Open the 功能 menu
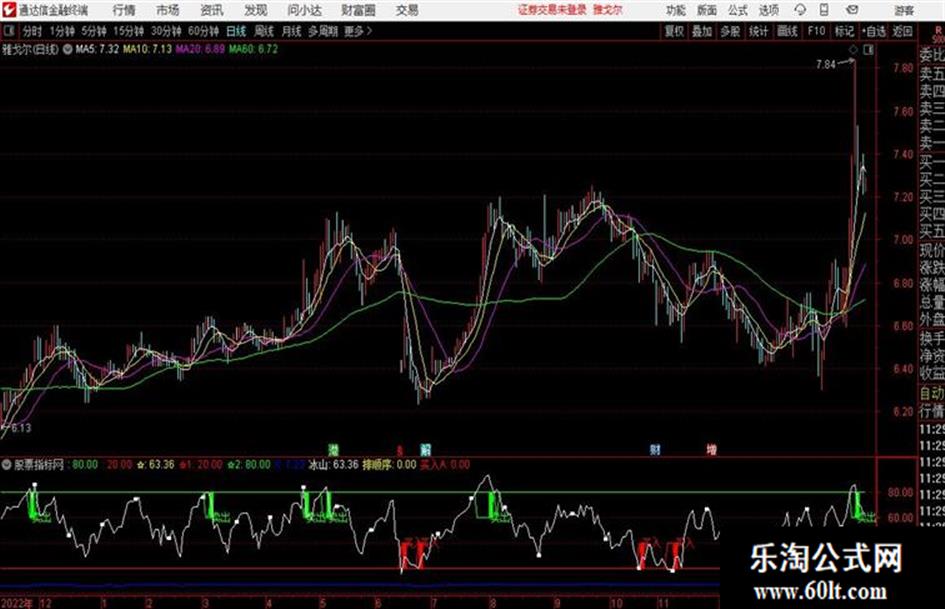This screenshot has height=609, width=945. tap(676, 10)
